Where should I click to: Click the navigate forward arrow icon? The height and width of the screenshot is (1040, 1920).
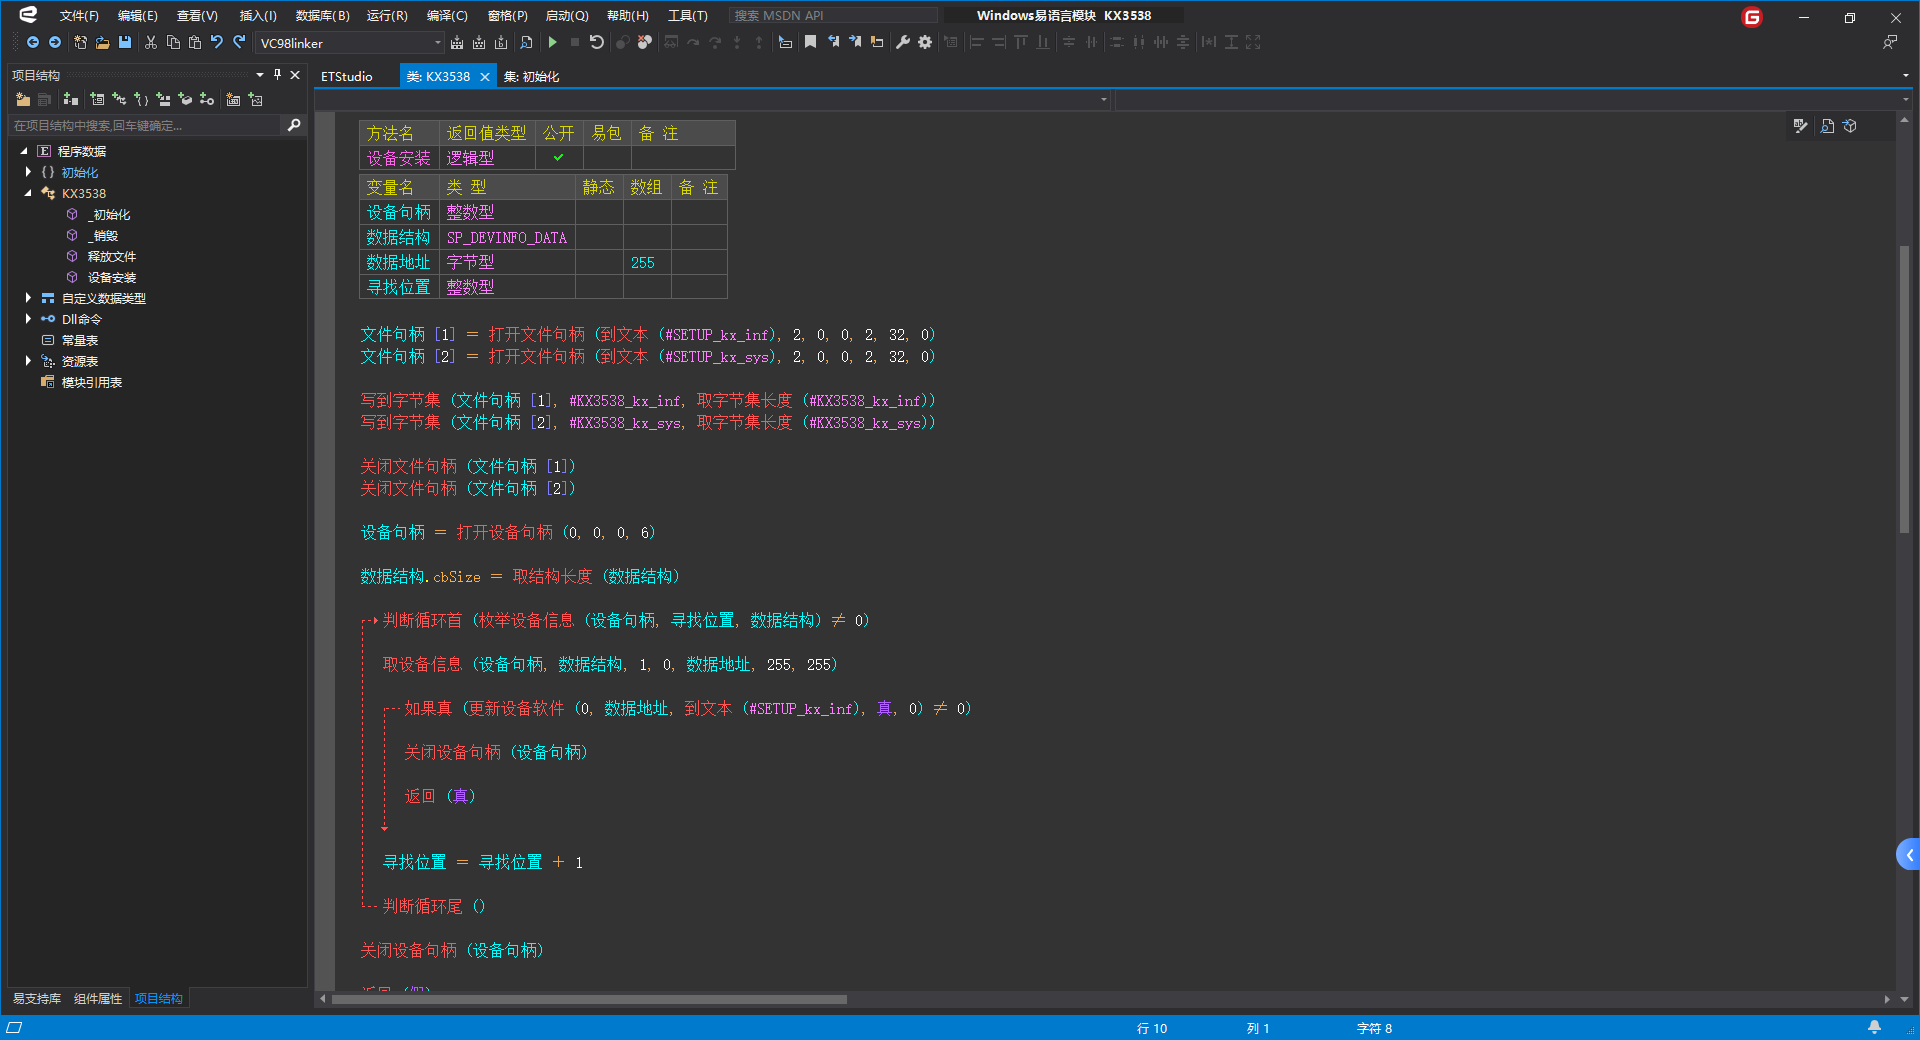click(55, 42)
